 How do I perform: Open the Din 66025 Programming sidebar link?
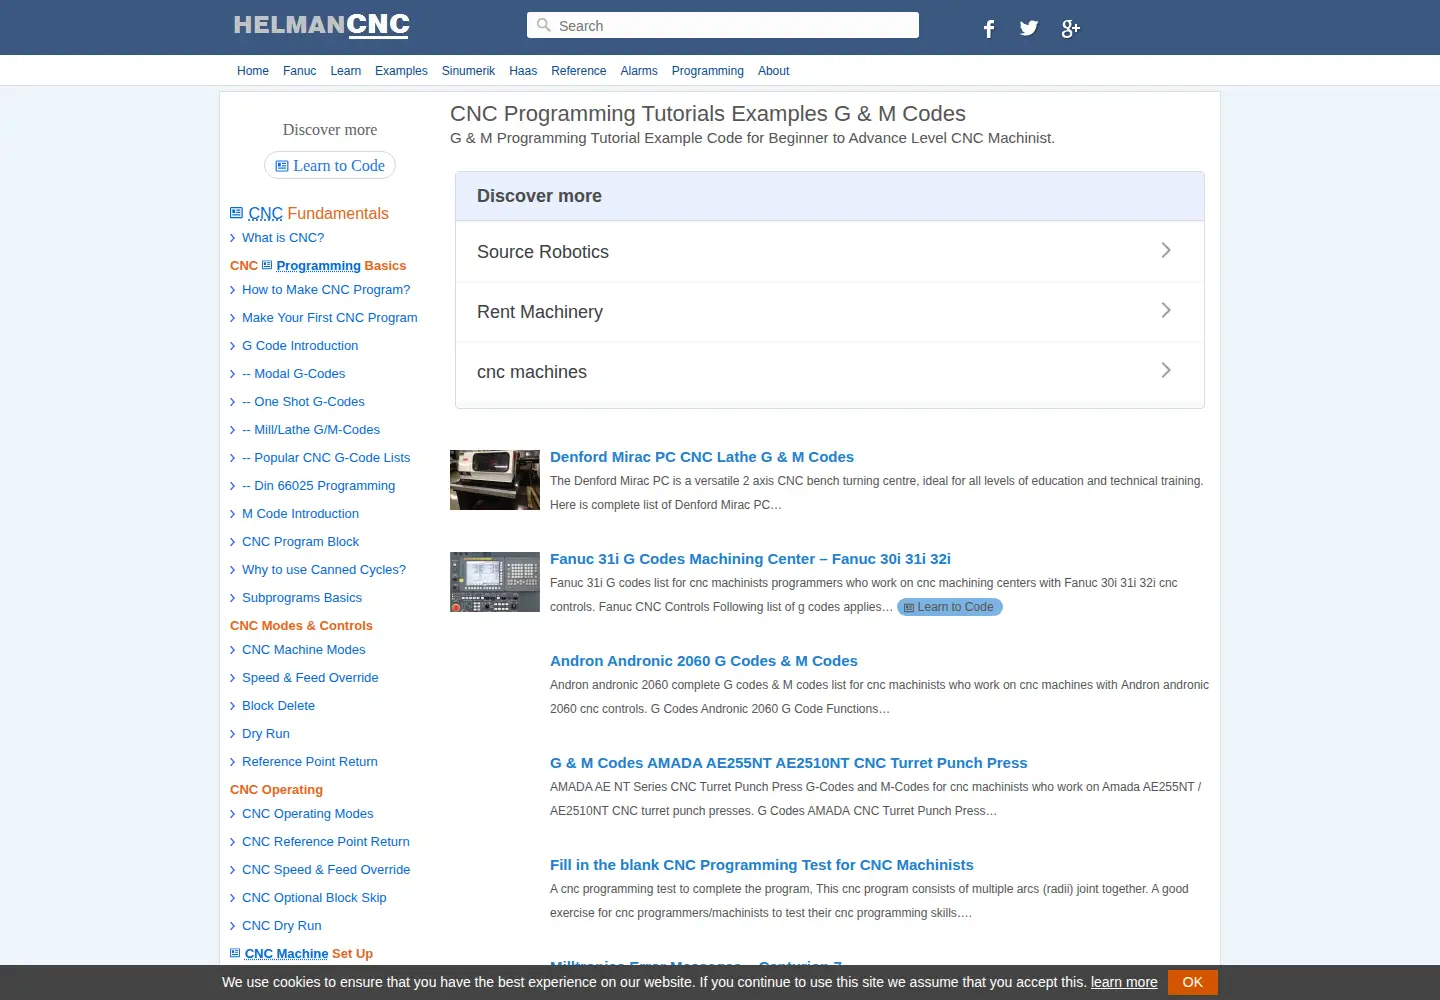tap(319, 486)
